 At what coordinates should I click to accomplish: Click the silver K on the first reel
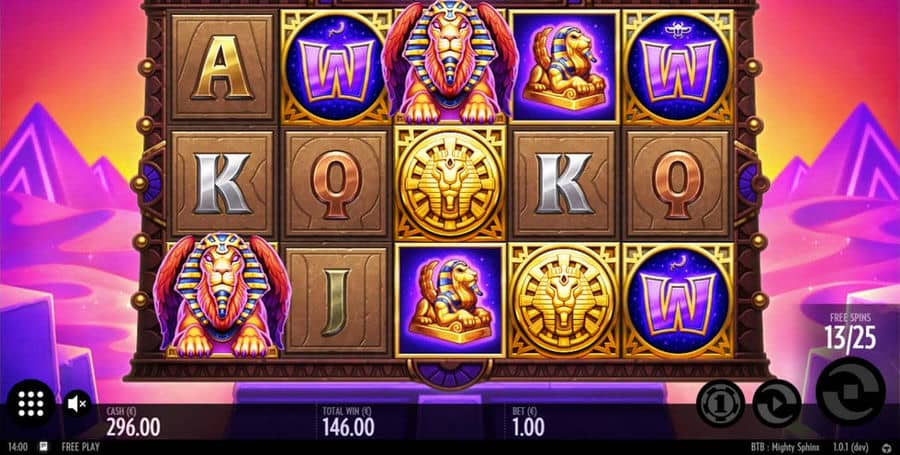click(x=222, y=183)
